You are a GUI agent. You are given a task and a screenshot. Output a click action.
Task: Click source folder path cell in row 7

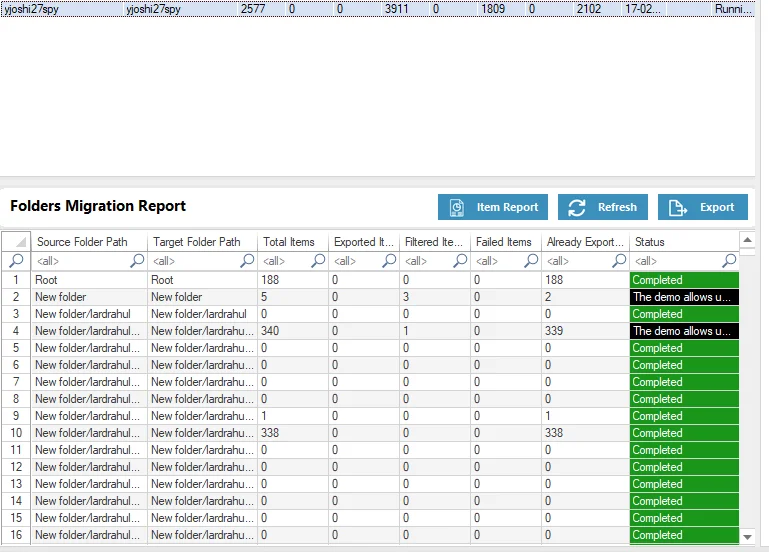(x=89, y=382)
